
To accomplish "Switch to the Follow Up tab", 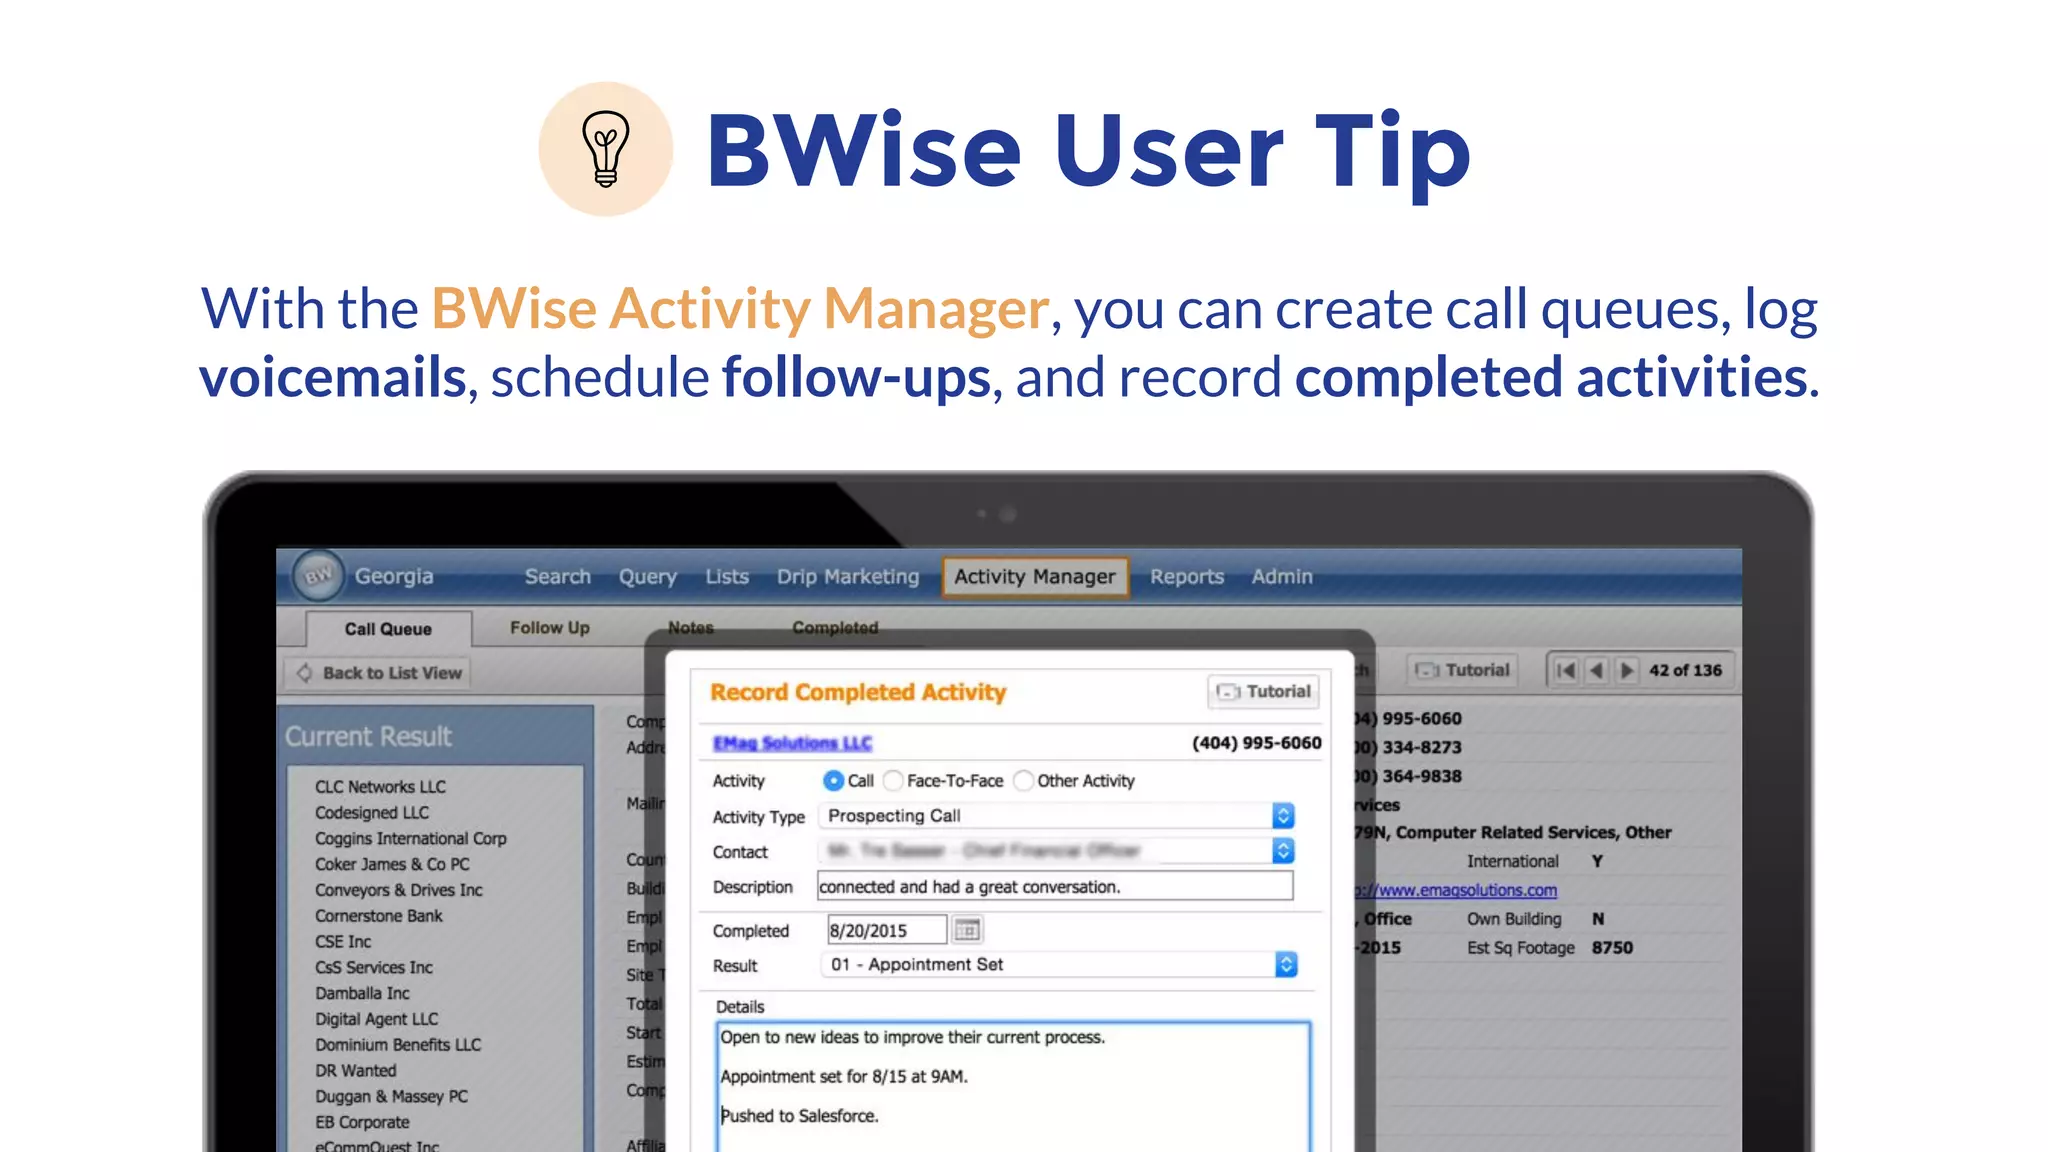I will pos(549,628).
